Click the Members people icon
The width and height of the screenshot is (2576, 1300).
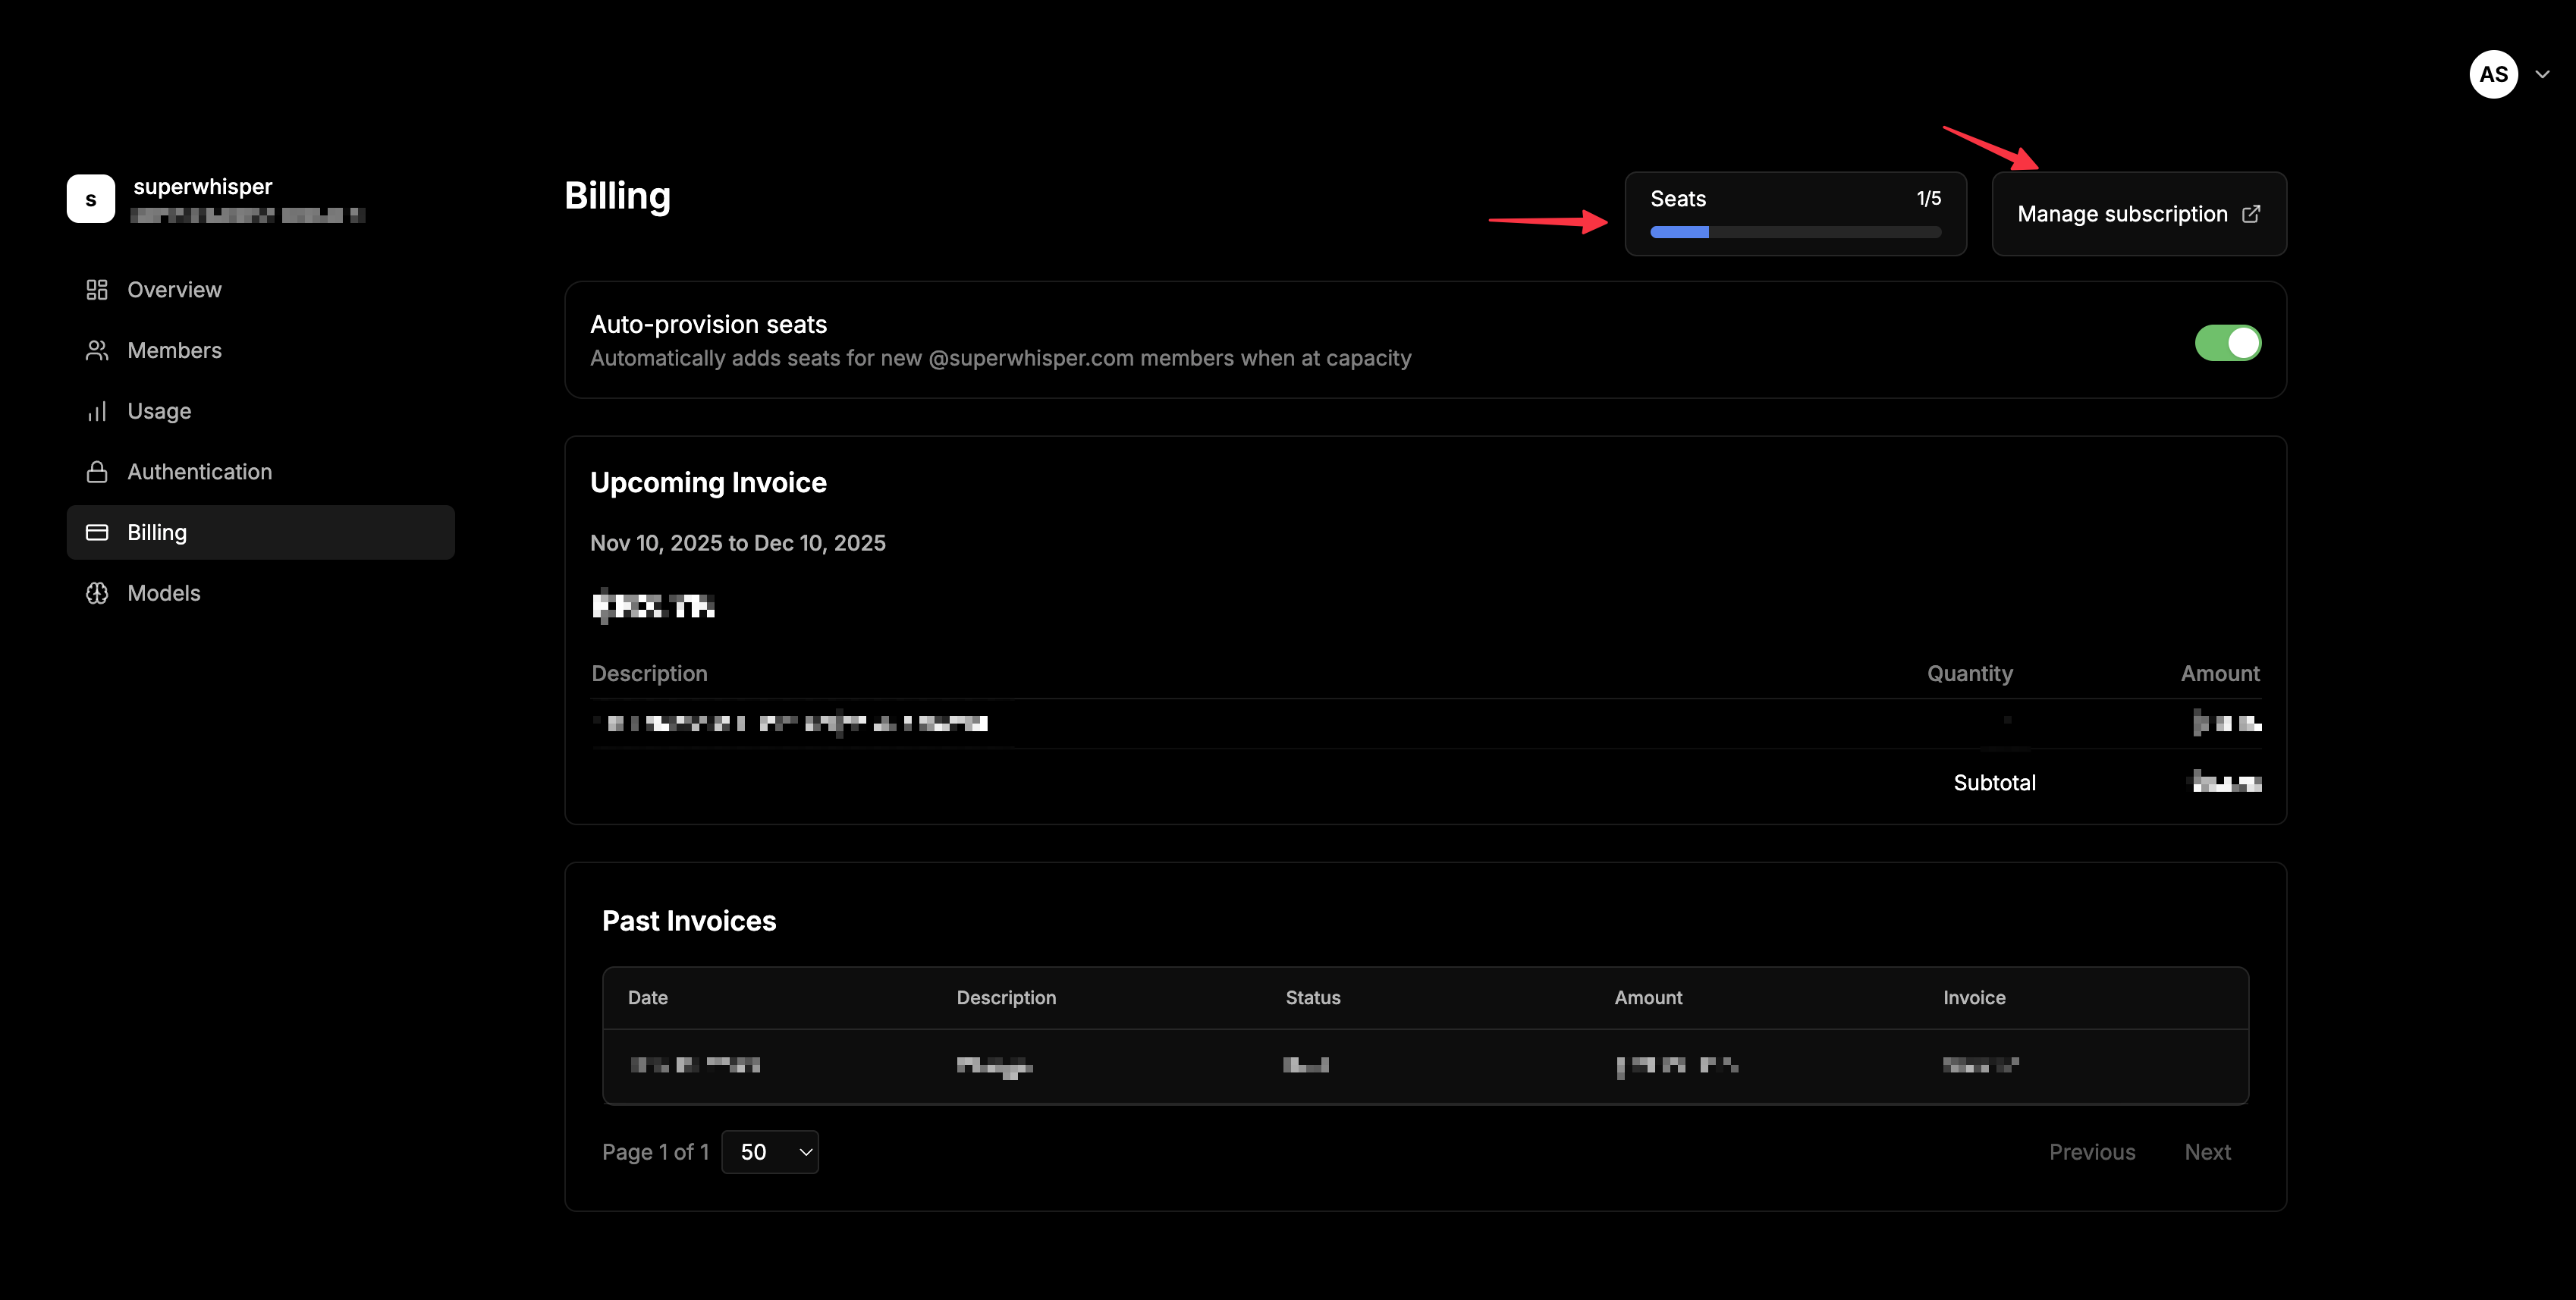coord(97,350)
